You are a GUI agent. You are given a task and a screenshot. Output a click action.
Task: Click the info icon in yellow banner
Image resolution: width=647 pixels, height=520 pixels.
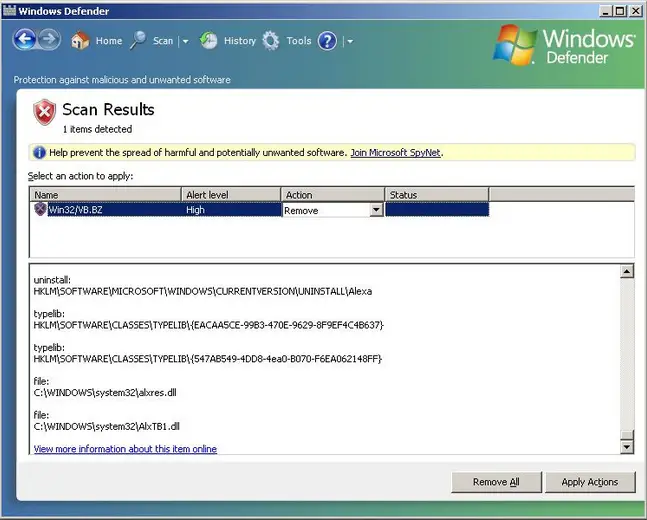pos(39,153)
